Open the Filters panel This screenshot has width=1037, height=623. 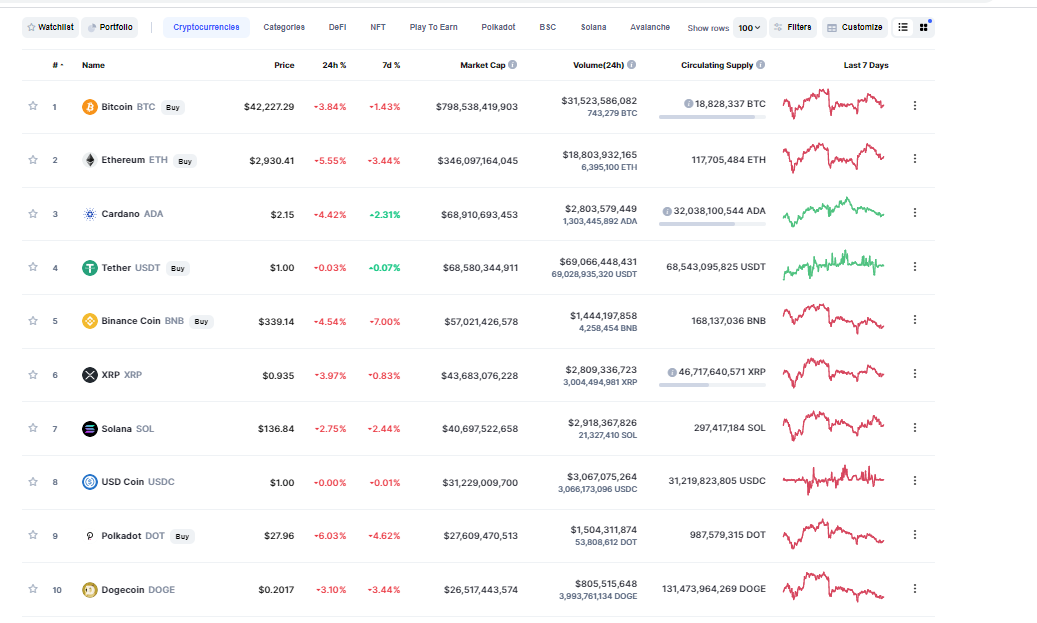[793, 27]
